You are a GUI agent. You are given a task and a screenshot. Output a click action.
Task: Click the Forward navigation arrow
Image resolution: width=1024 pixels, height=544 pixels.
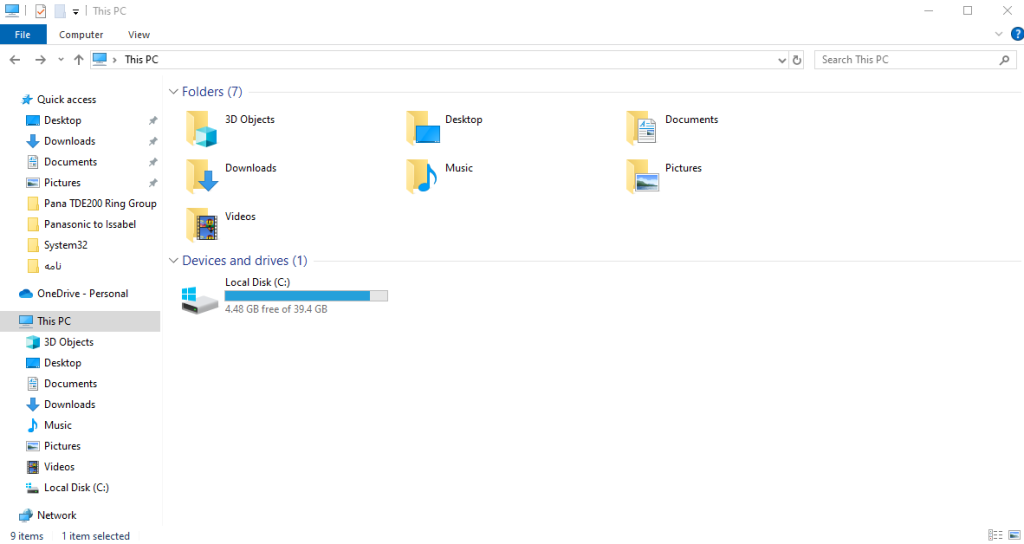point(40,59)
